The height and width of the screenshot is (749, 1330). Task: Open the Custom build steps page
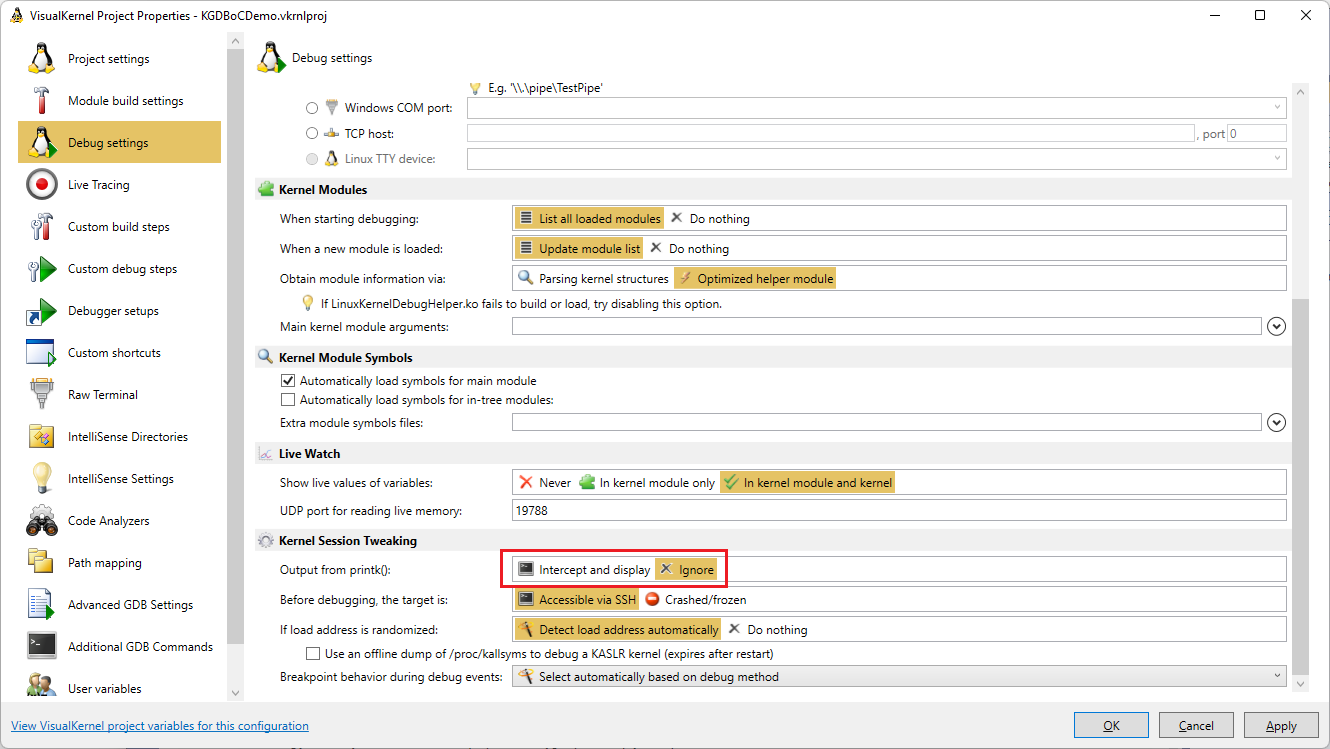click(119, 227)
